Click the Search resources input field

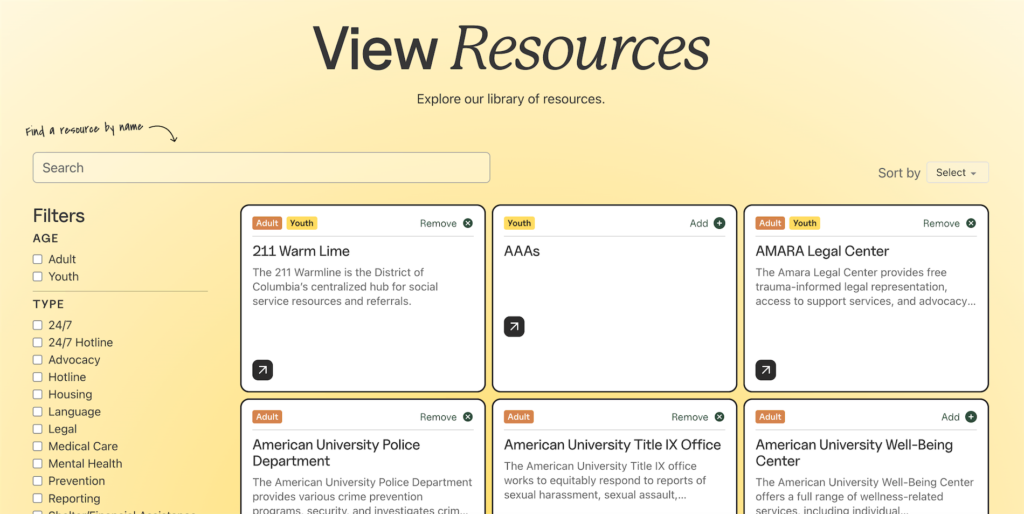tap(261, 168)
